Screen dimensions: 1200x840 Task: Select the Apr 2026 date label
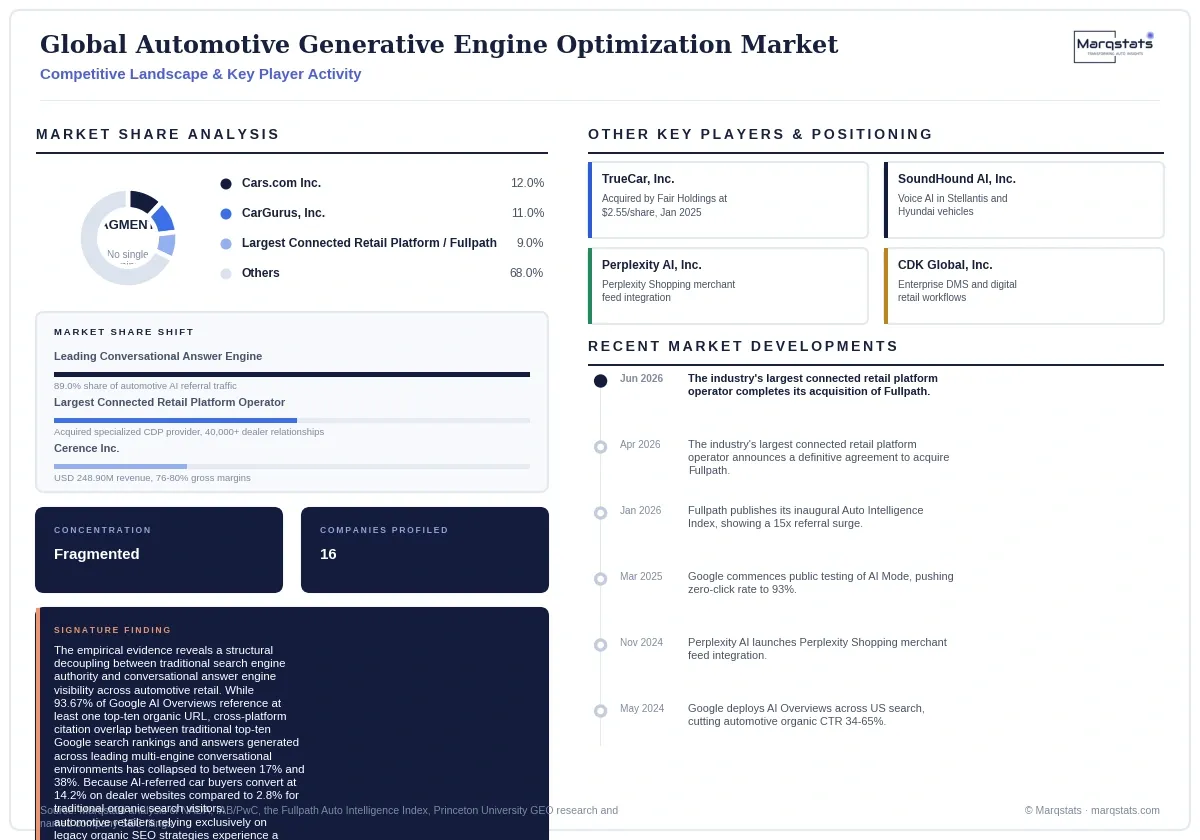coord(640,445)
